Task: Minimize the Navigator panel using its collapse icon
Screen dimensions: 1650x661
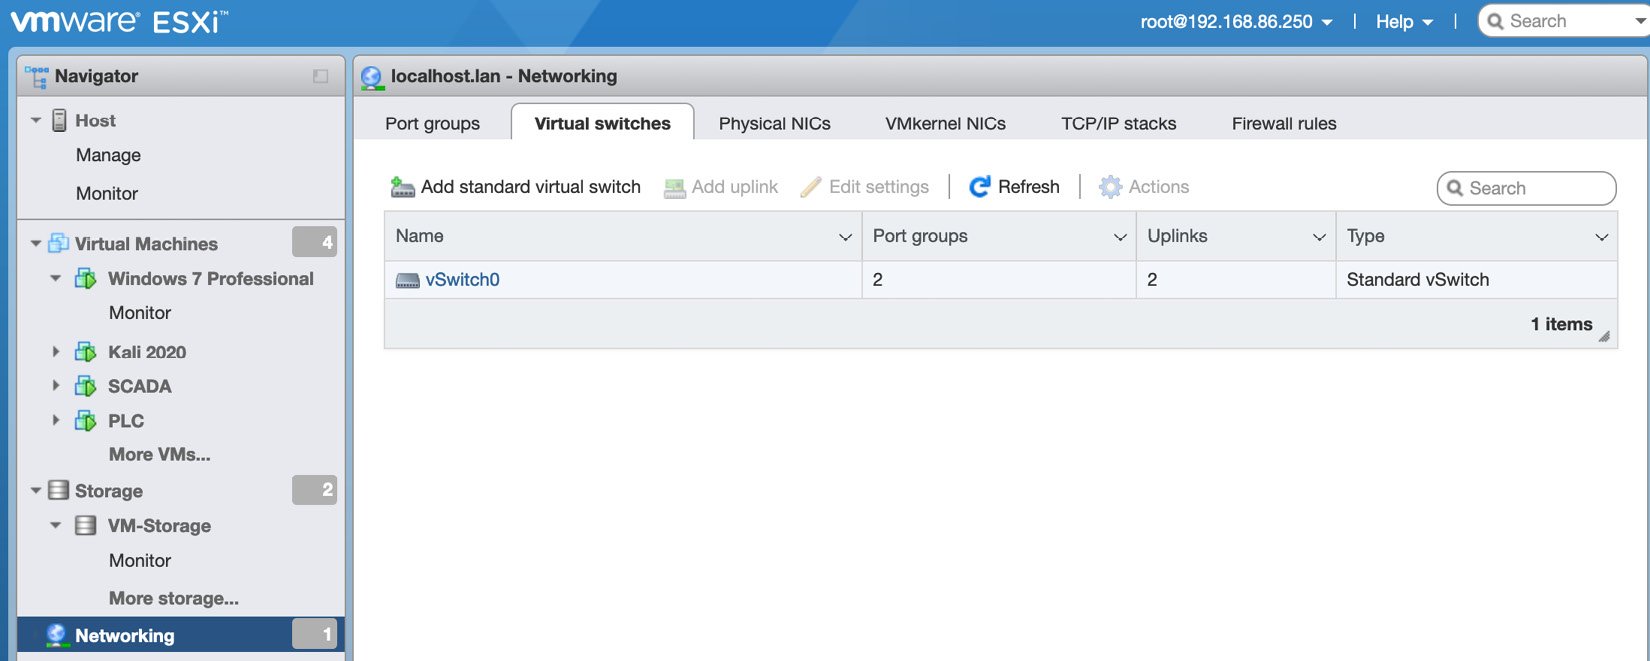Action: click(320, 76)
